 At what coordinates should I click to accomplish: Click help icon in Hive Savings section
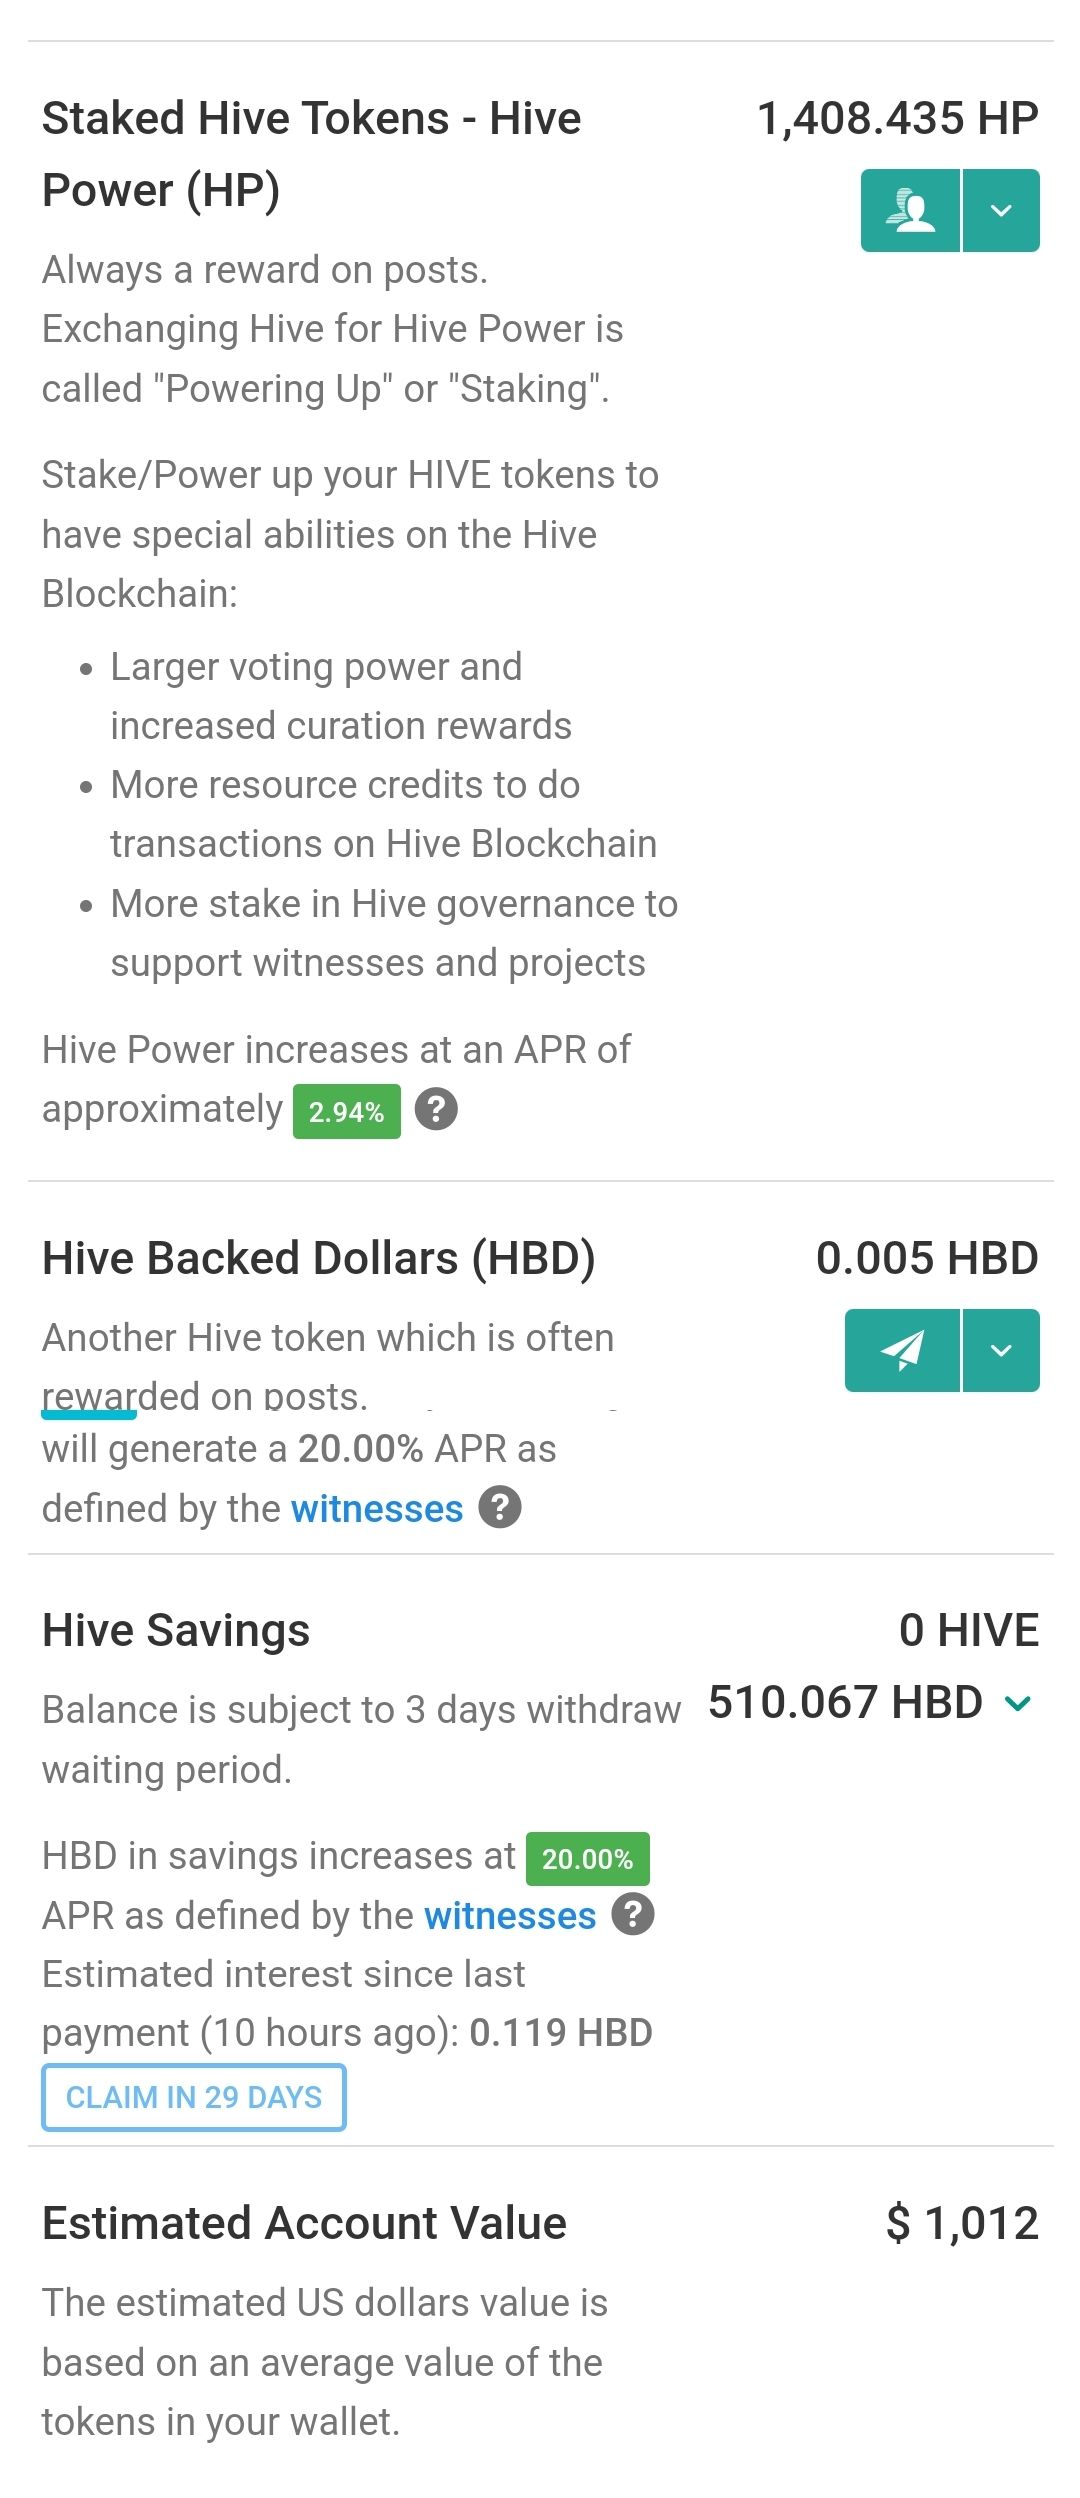(633, 1914)
